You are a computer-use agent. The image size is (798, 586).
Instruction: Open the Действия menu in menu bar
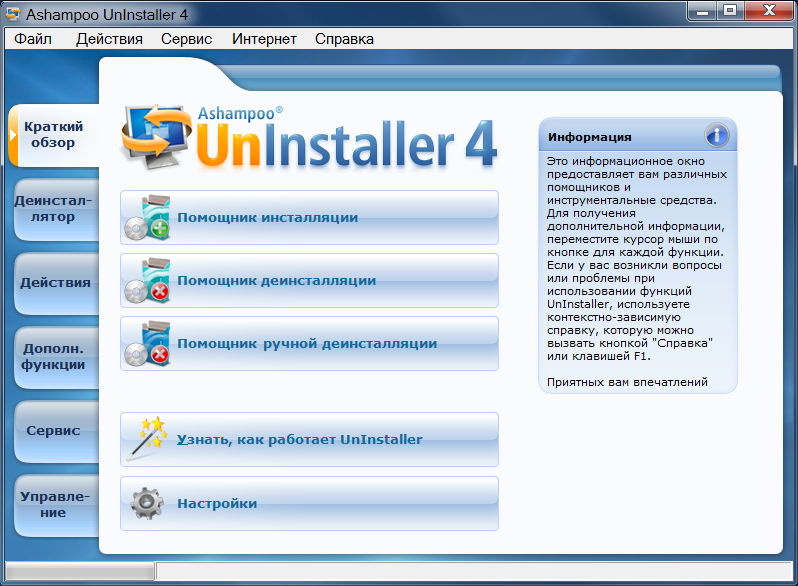click(109, 39)
